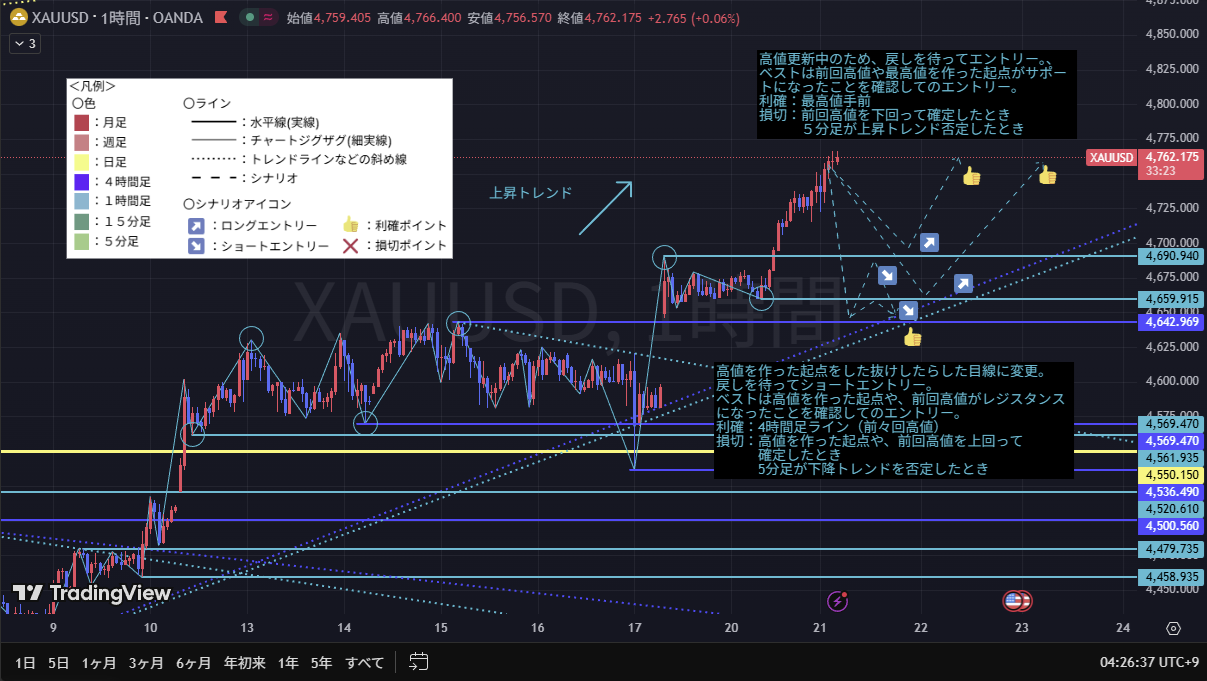Click the XAUUSD 1時間 OANDA symbol title
The image size is (1207, 681).
point(118,18)
